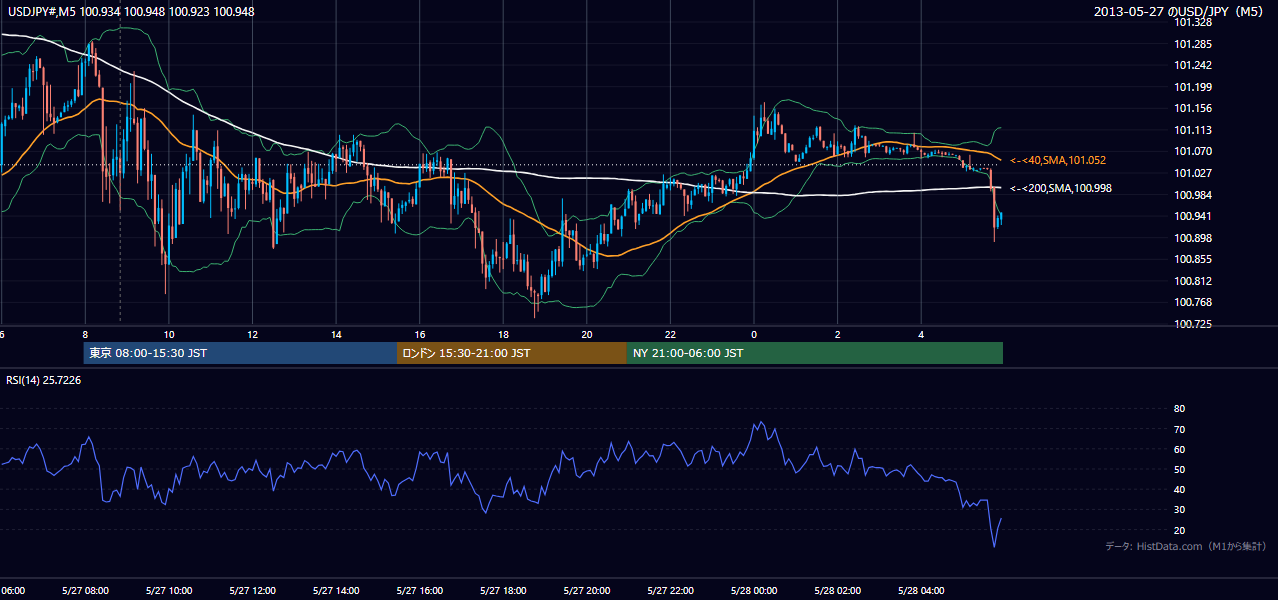This screenshot has width=1278, height=600.
Task: Click the 2013-05-27 USD/JPY (M5) chart title
Action: coord(1180,12)
